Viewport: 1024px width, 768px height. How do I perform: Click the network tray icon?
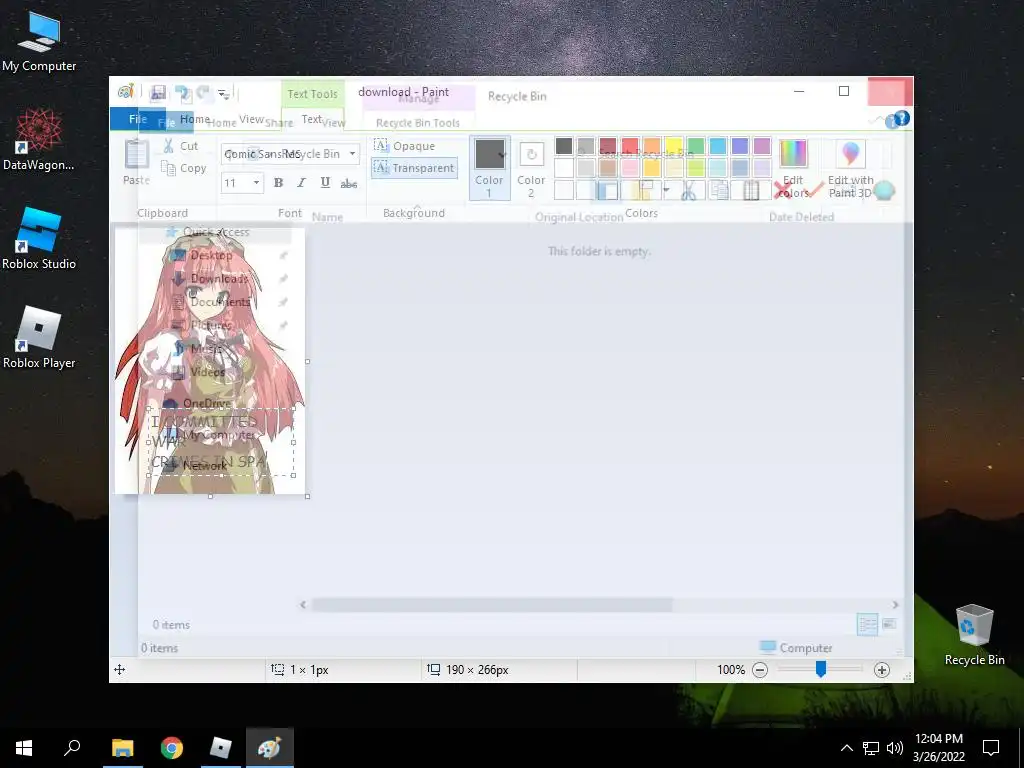[x=871, y=748]
